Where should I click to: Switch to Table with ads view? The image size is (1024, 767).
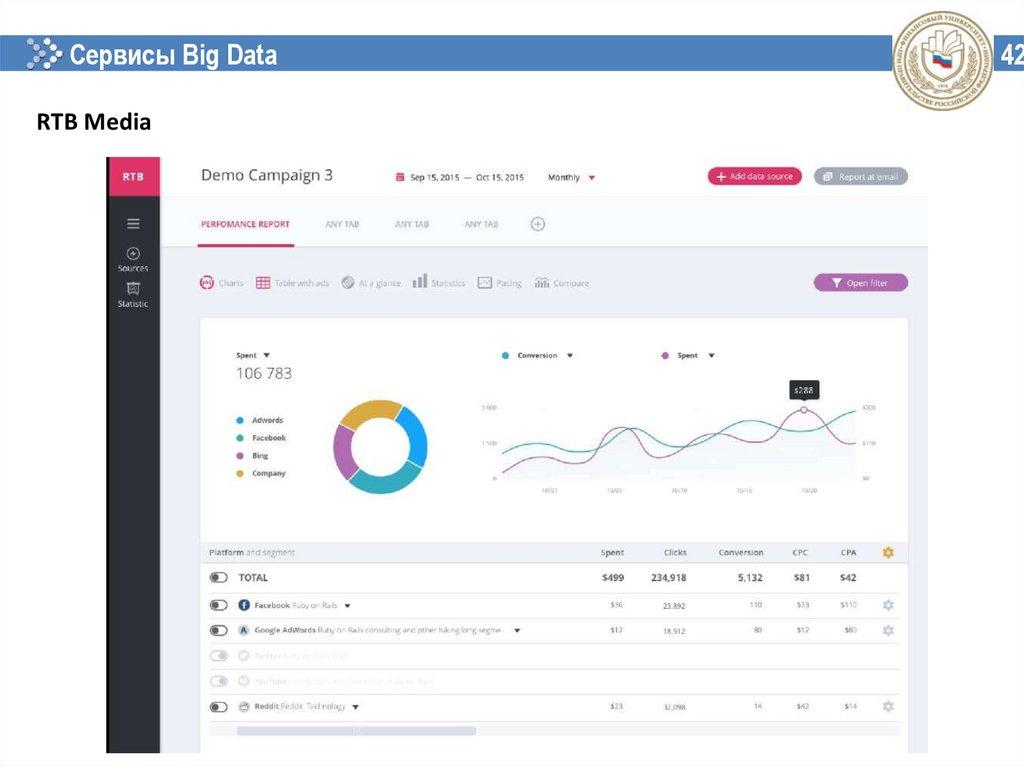[292, 283]
